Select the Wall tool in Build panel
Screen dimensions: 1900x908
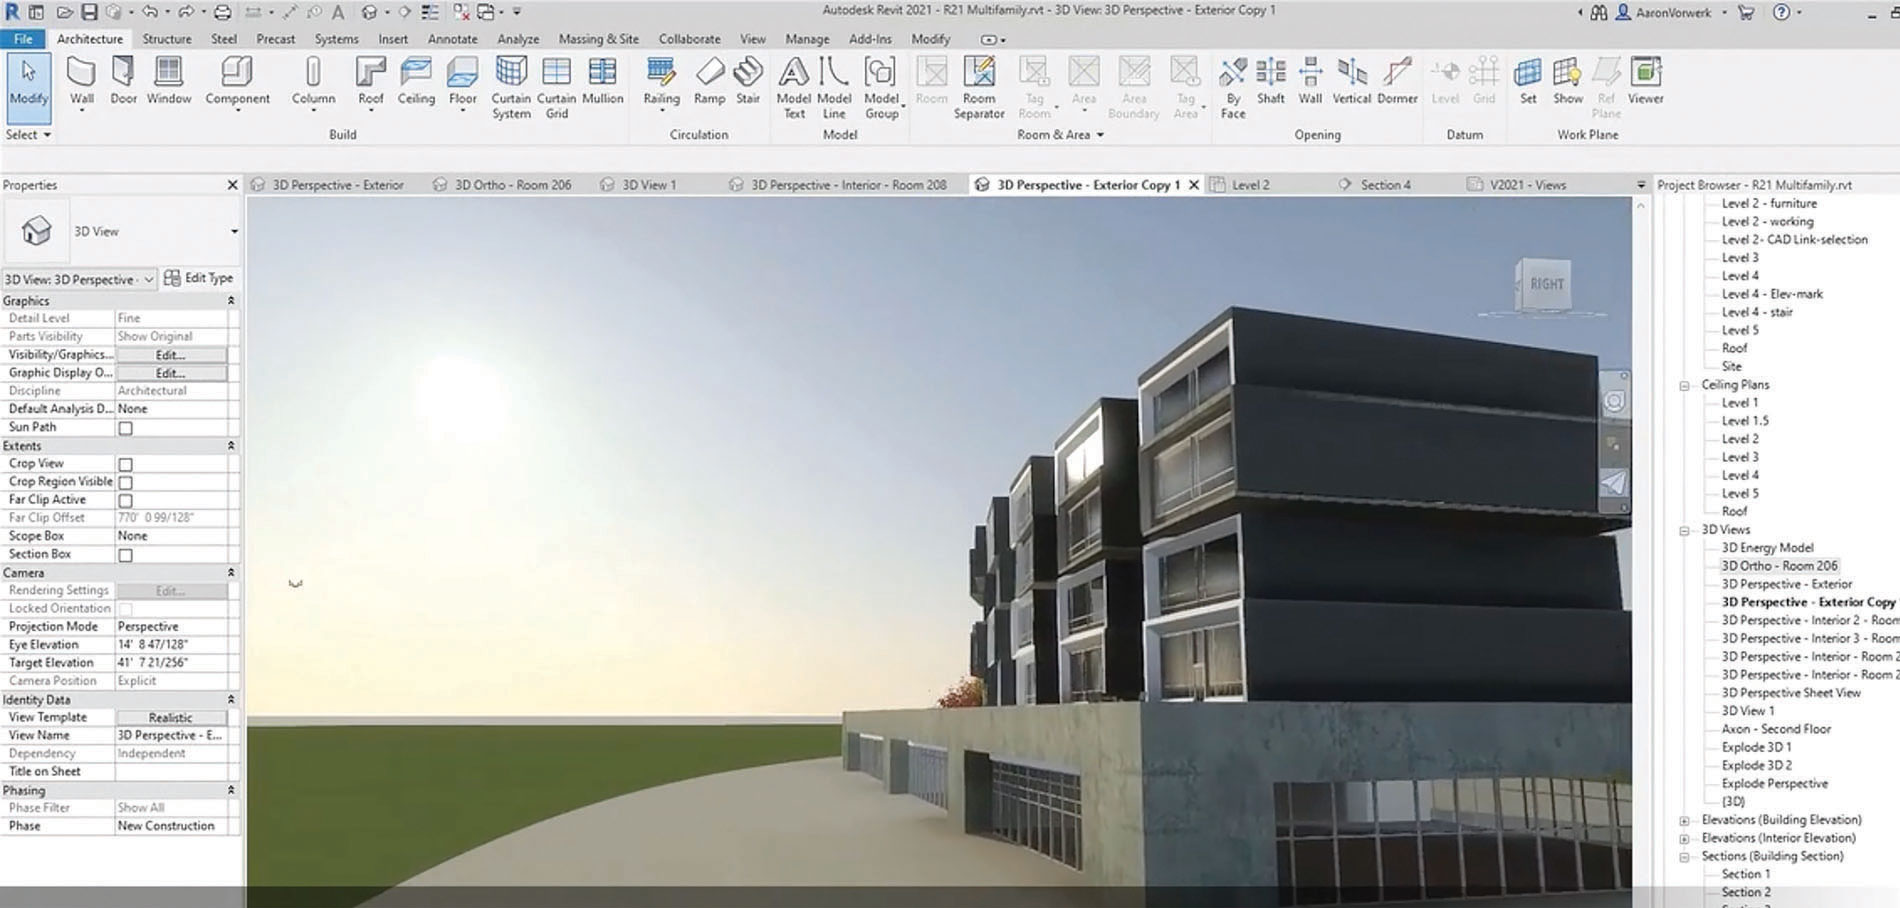[81, 82]
